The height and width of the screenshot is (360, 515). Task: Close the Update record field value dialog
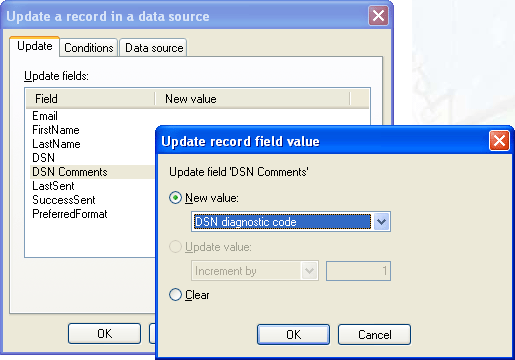(x=499, y=141)
